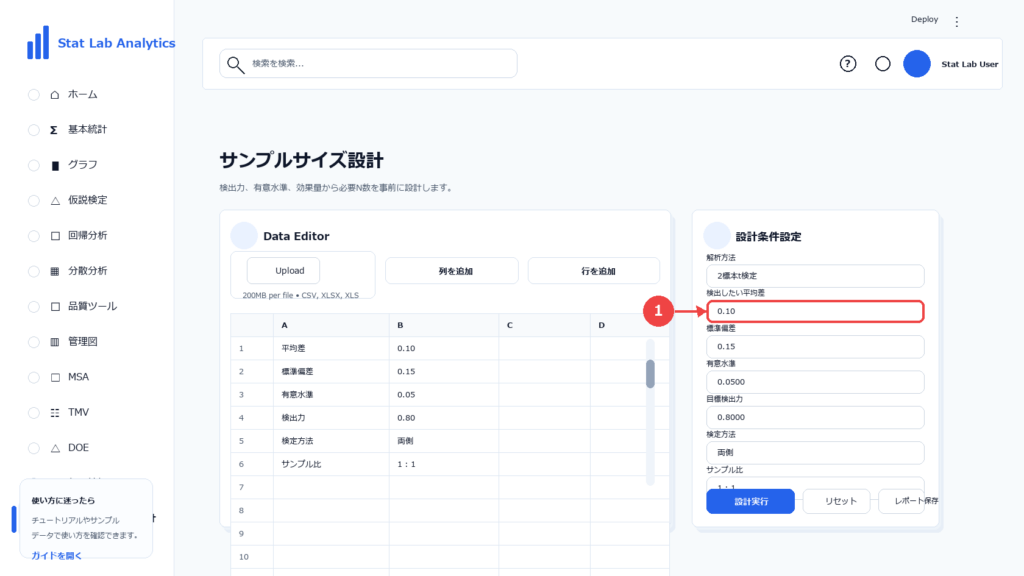Select the 仮説検定 radio button
This screenshot has height=576, width=1024.
click(x=34, y=200)
